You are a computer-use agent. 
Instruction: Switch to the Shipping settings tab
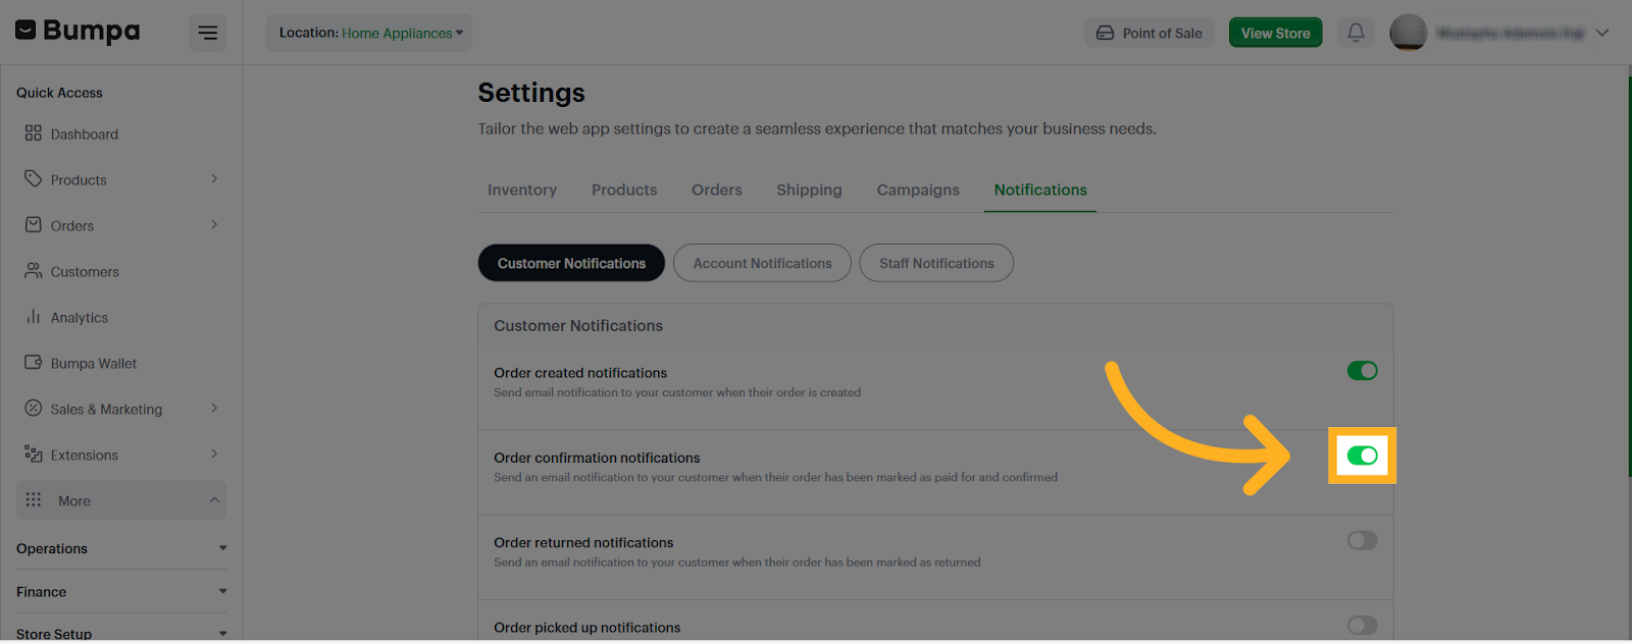[x=809, y=190]
